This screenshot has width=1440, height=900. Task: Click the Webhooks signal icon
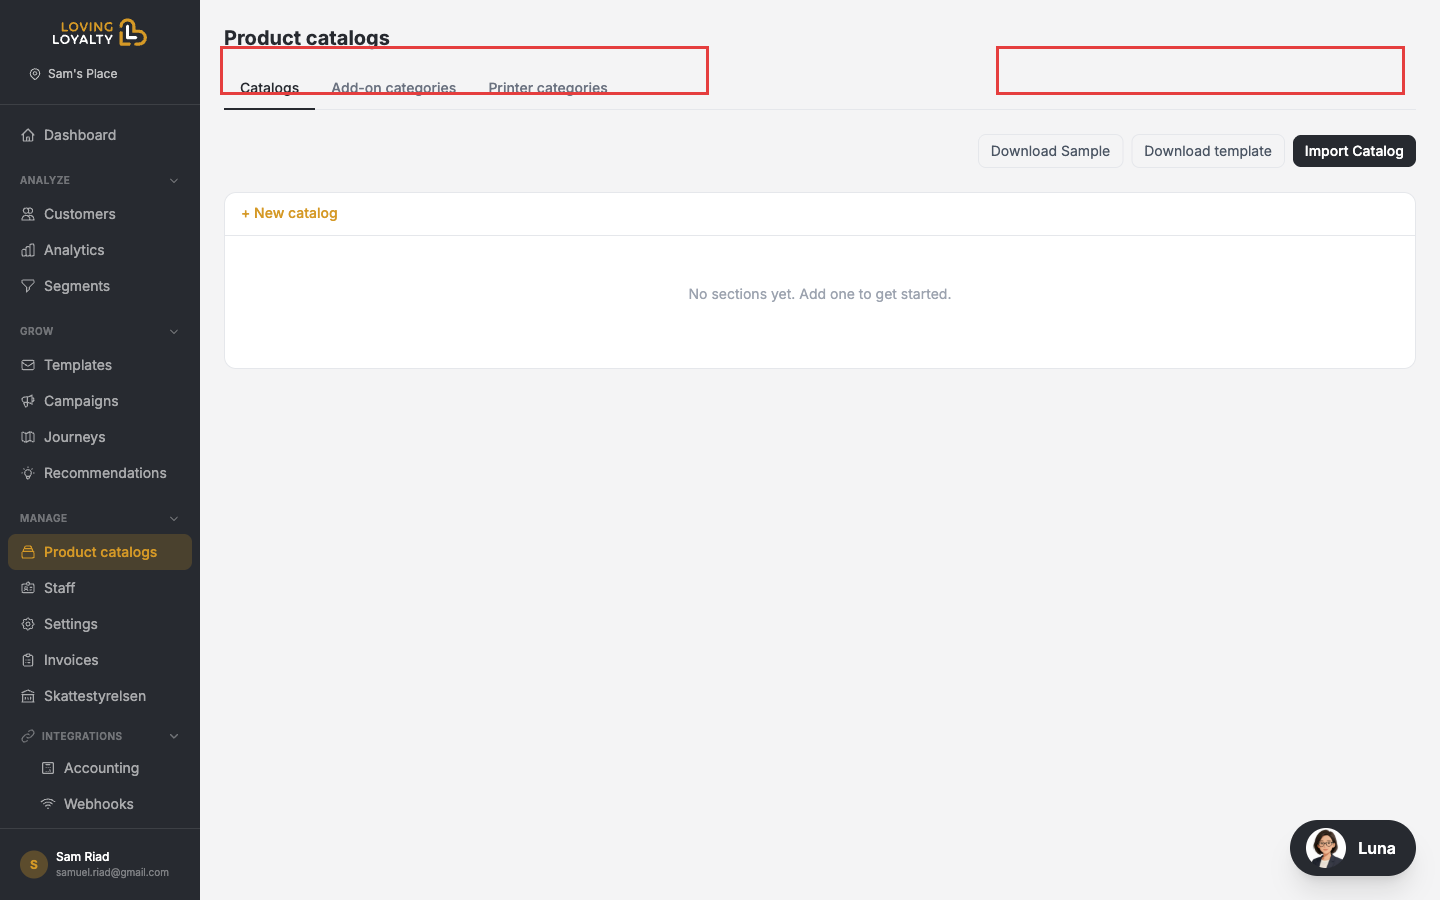(48, 804)
